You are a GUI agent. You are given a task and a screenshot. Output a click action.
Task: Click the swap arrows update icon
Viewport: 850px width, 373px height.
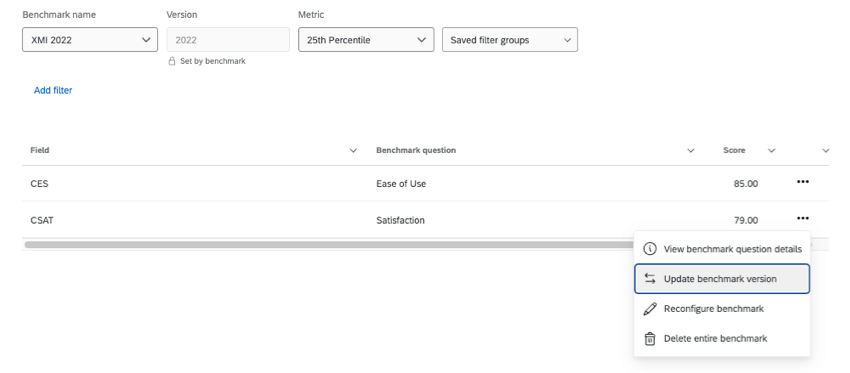click(649, 279)
